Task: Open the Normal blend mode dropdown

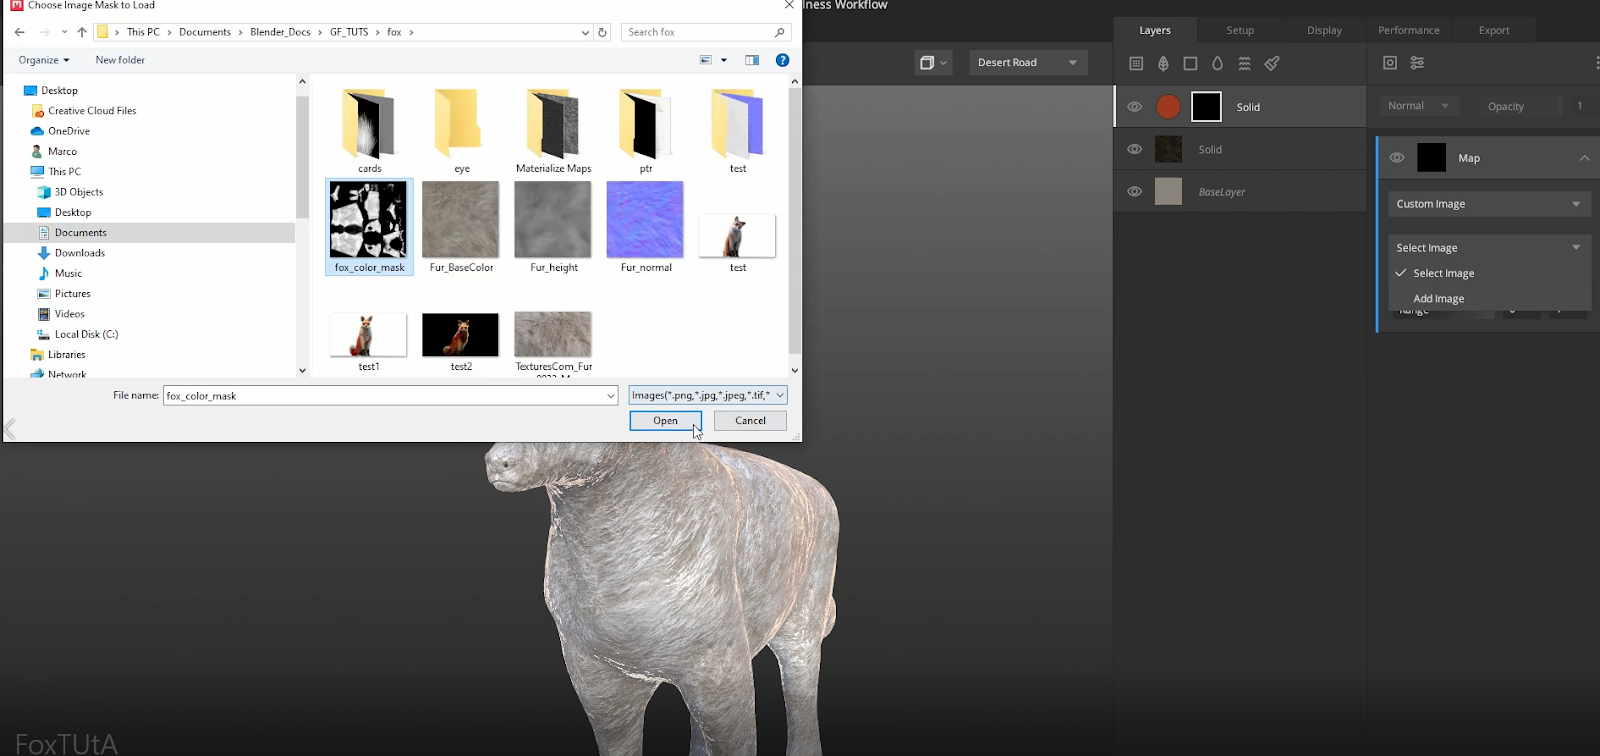Action: tap(1420, 106)
